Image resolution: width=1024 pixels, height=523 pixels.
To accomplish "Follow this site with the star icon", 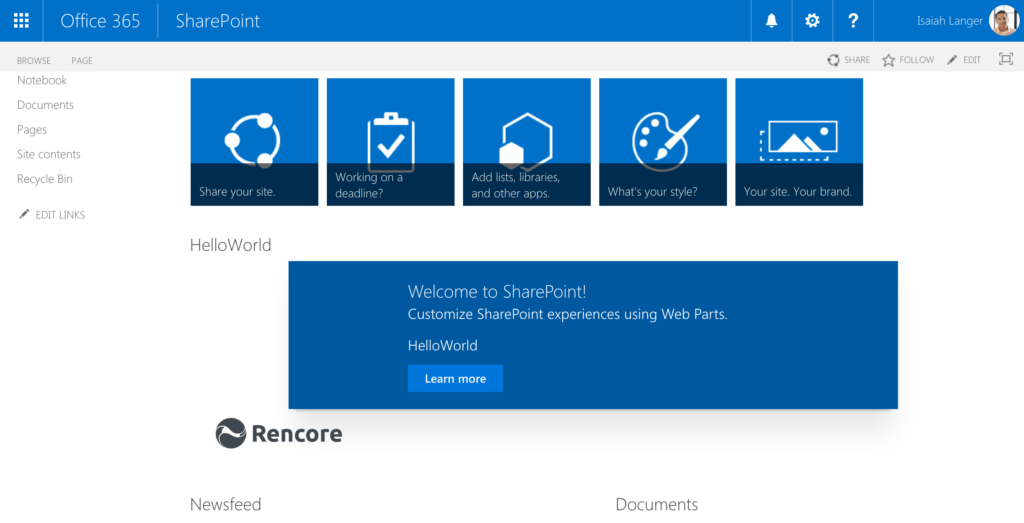I will 888,60.
